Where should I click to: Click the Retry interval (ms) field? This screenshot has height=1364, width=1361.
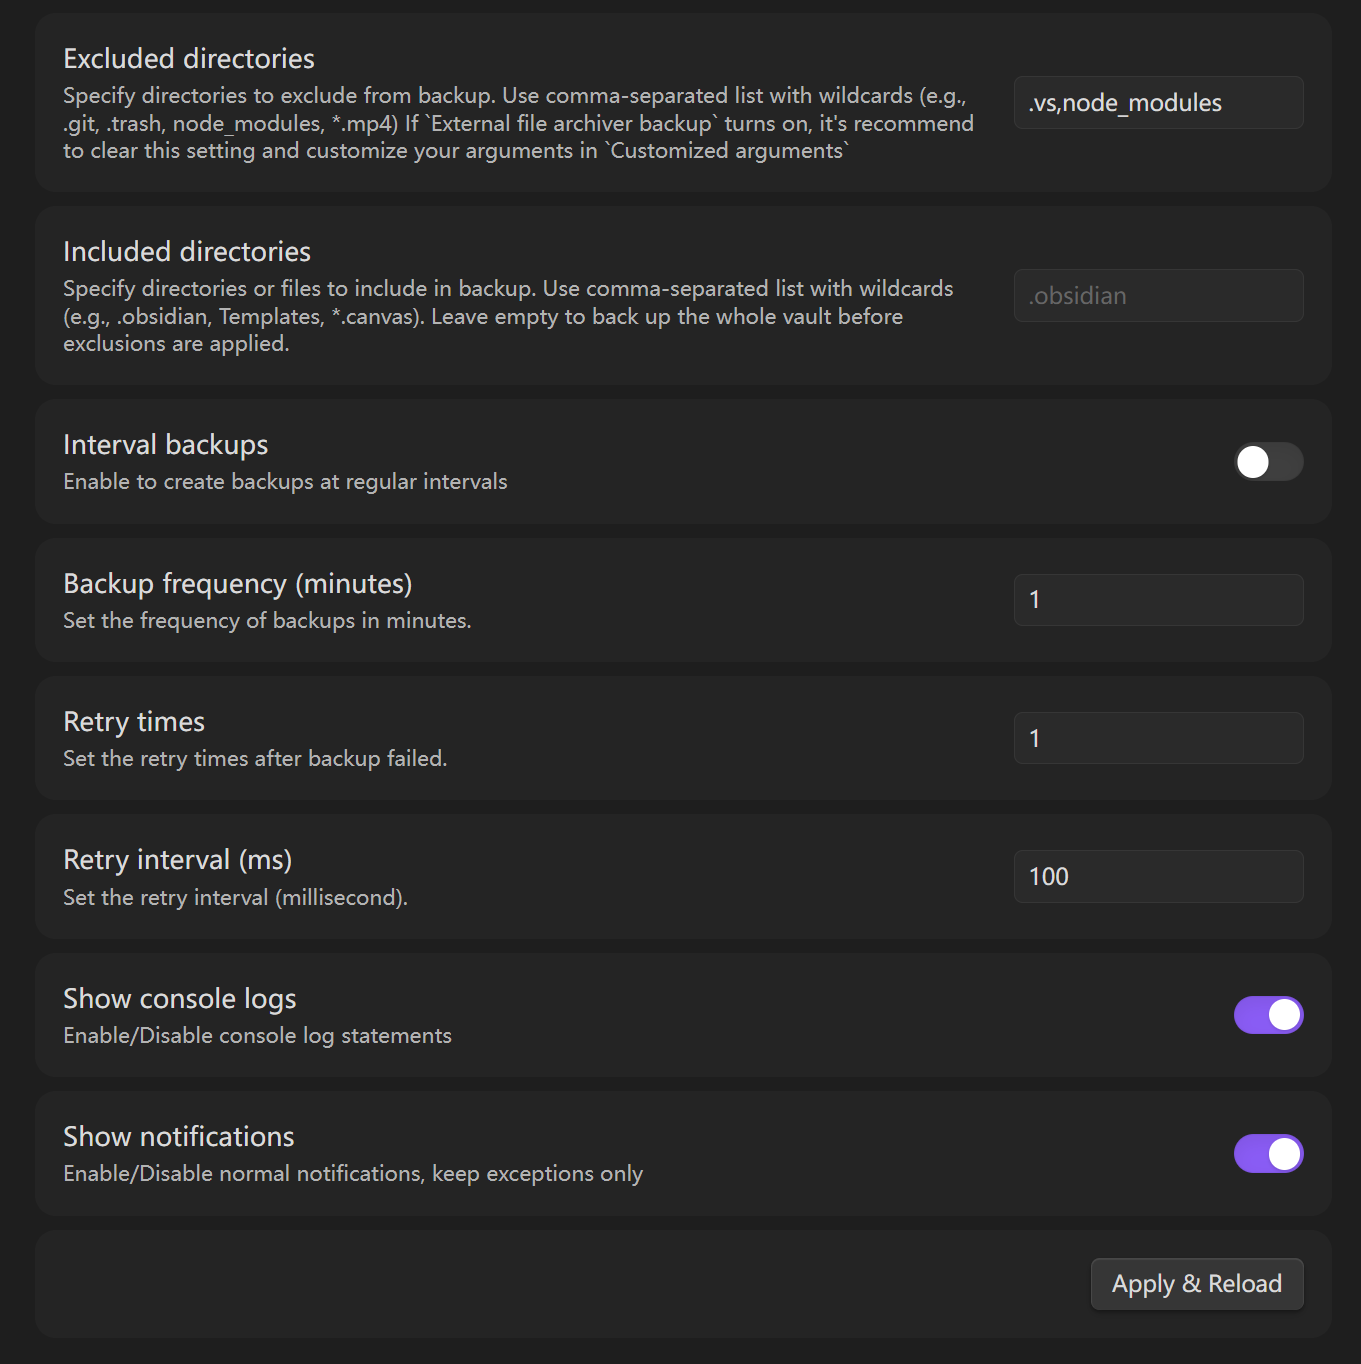tap(1158, 877)
